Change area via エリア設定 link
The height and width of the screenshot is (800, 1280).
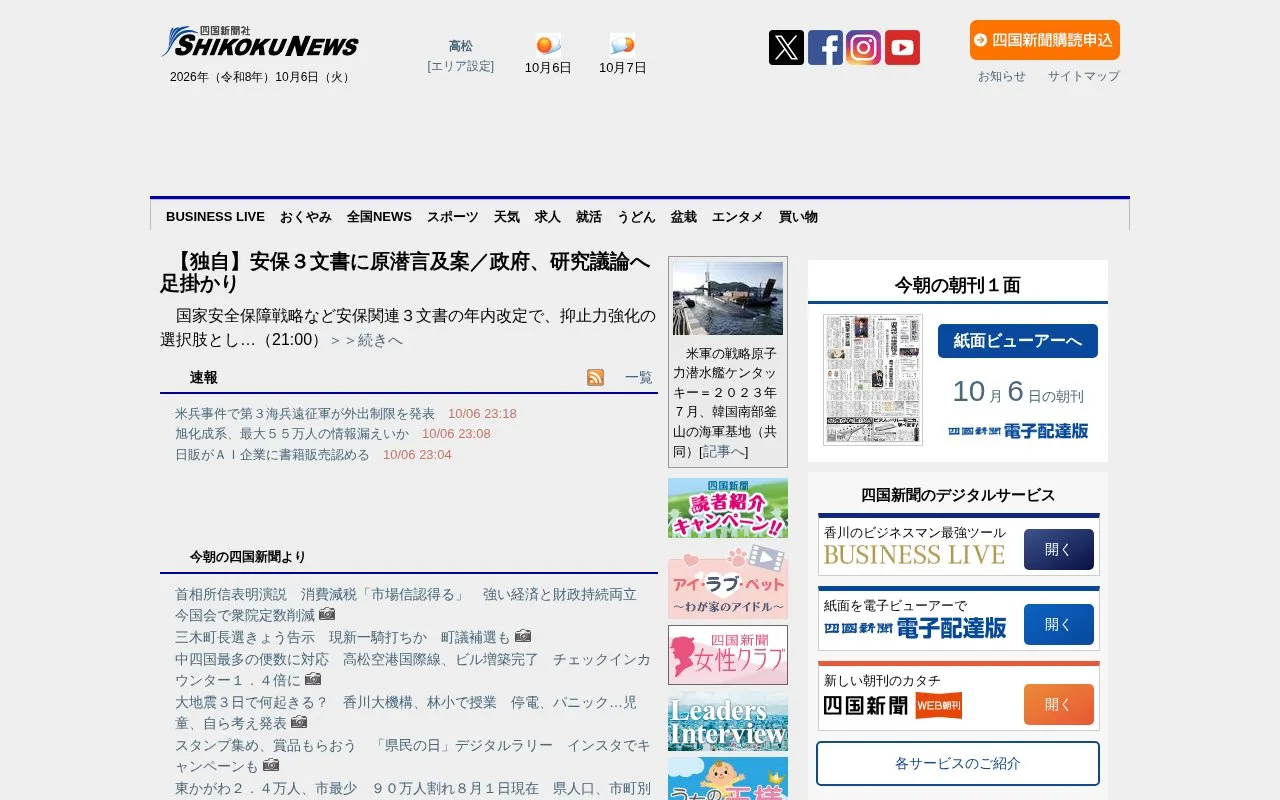pos(460,66)
